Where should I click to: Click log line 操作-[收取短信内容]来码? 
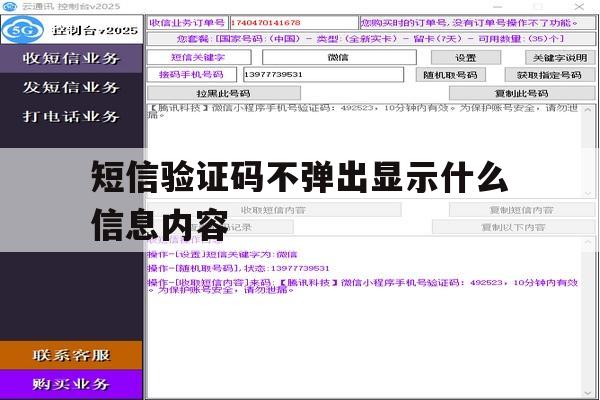pyautogui.click(x=363, y=286)
